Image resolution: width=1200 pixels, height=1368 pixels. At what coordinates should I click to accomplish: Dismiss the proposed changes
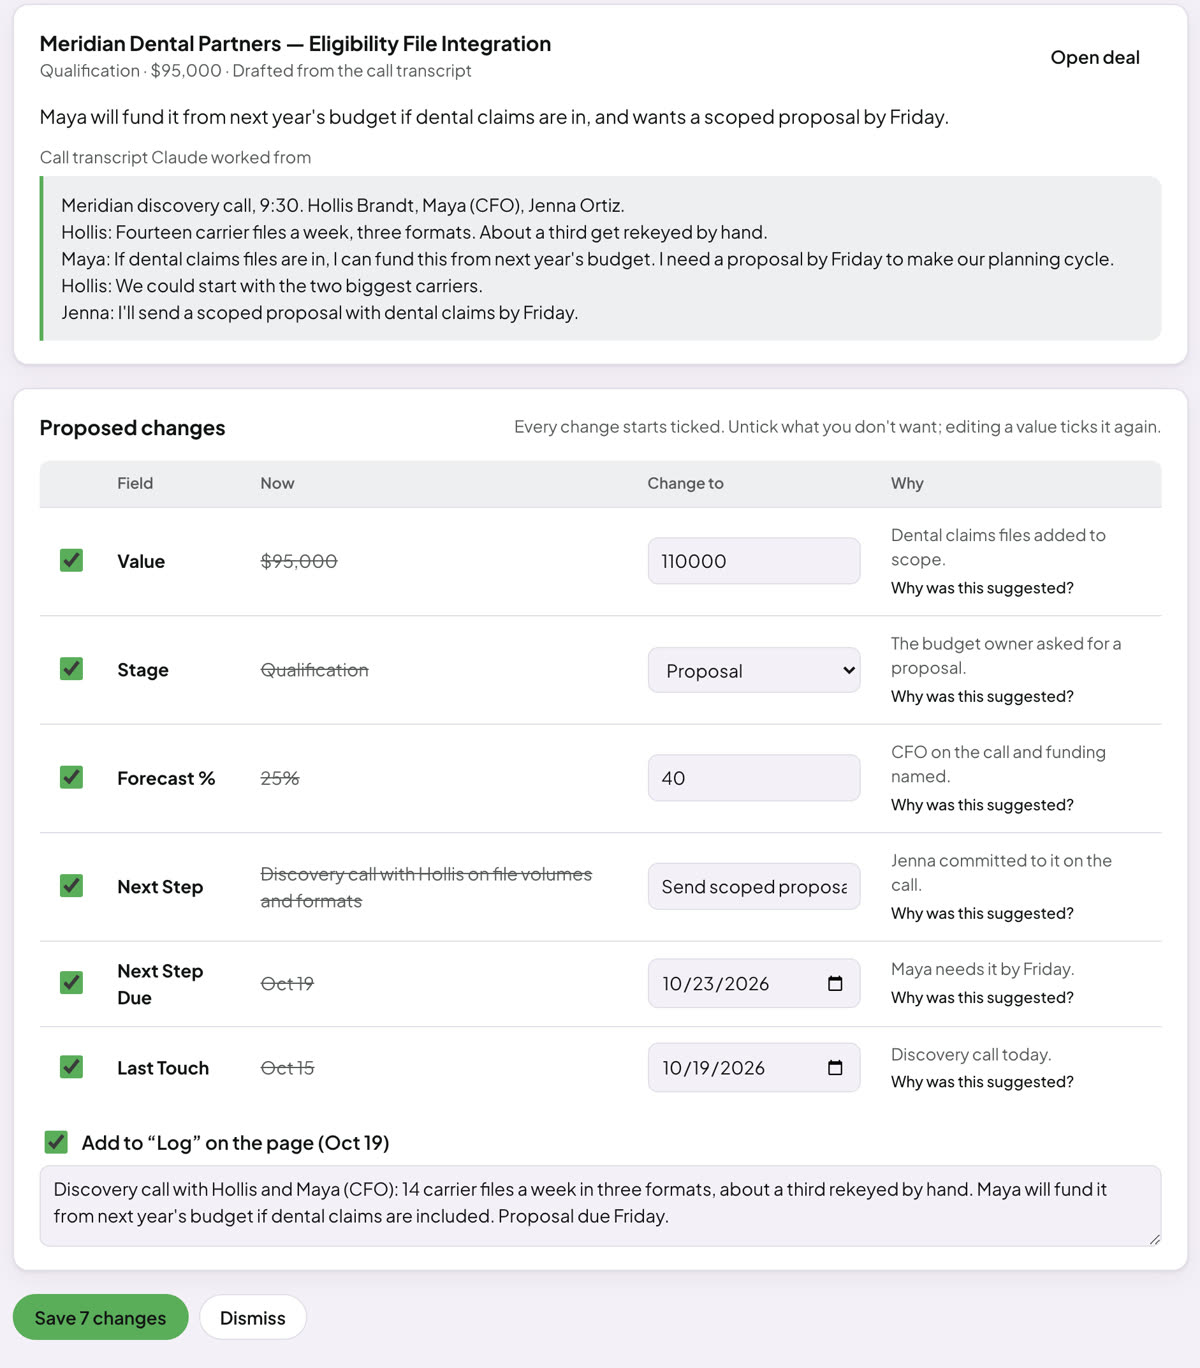tap(253, 1318)
